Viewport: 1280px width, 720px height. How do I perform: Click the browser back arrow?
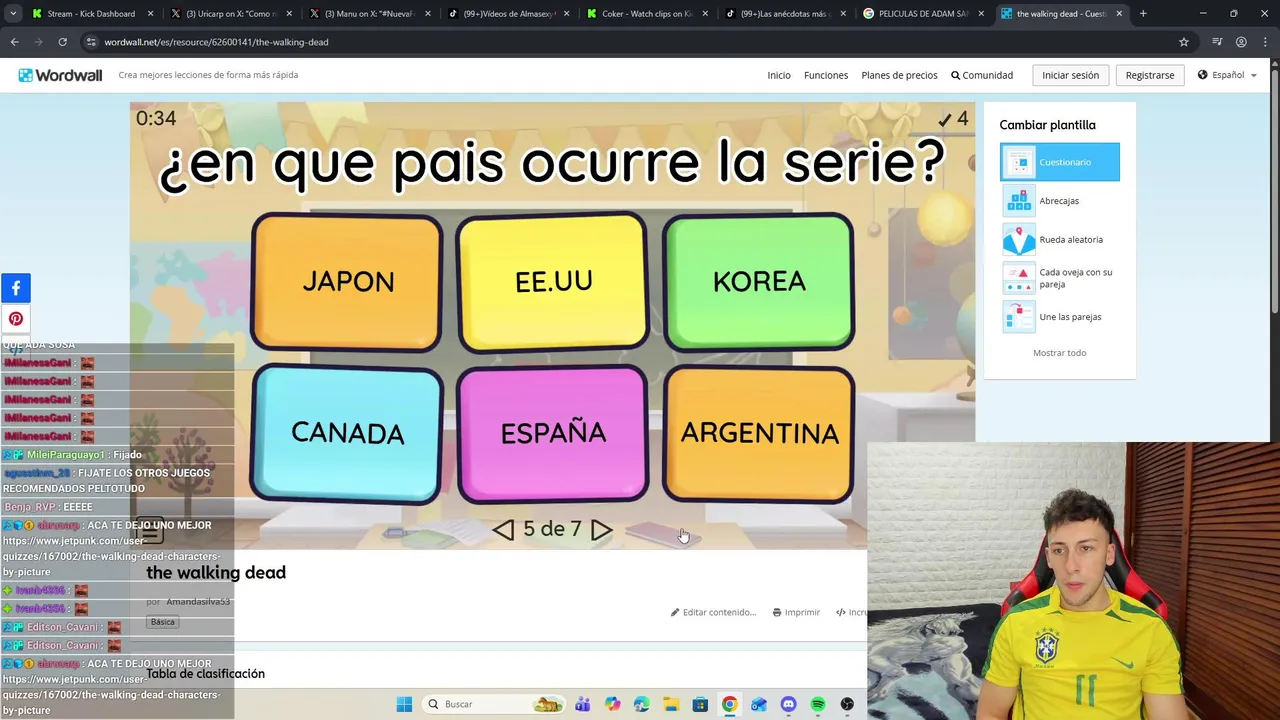tap(14, 42)
